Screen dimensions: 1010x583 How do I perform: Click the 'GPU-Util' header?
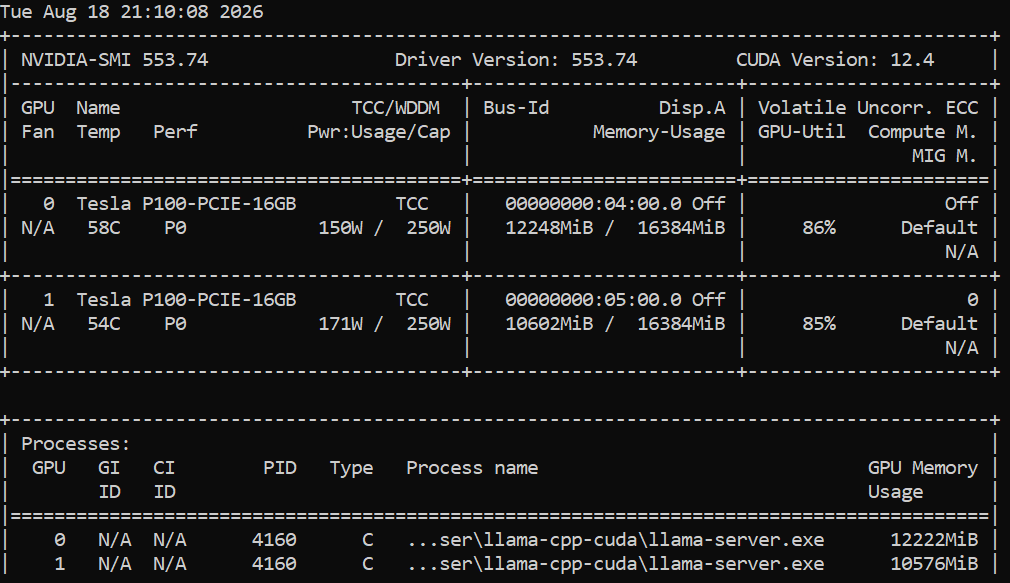point(801,132)
